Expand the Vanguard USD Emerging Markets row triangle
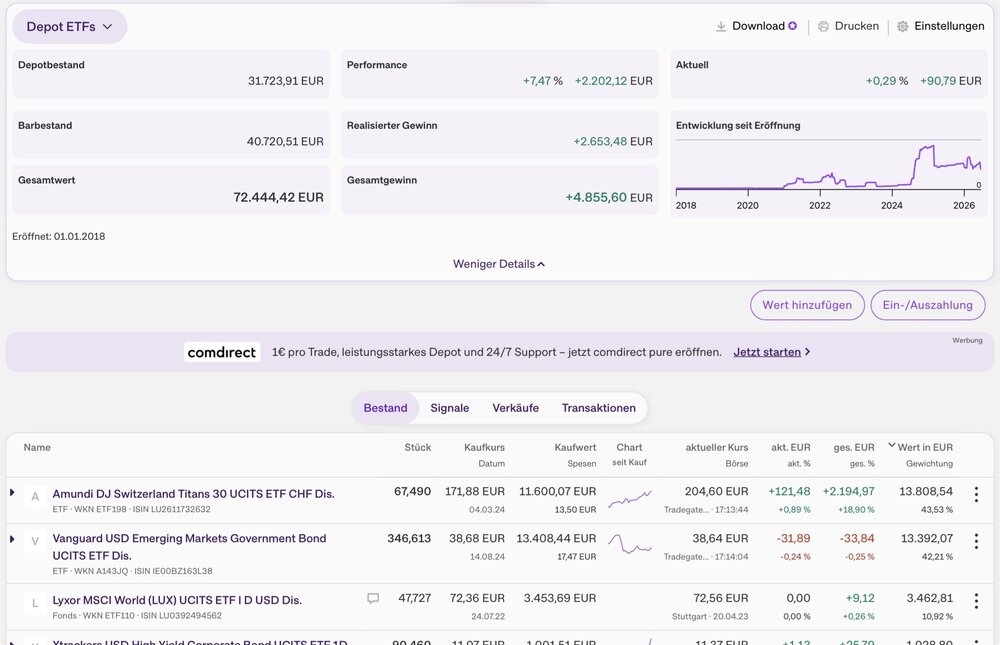The image size is (1000, 645). coord(12,539)
